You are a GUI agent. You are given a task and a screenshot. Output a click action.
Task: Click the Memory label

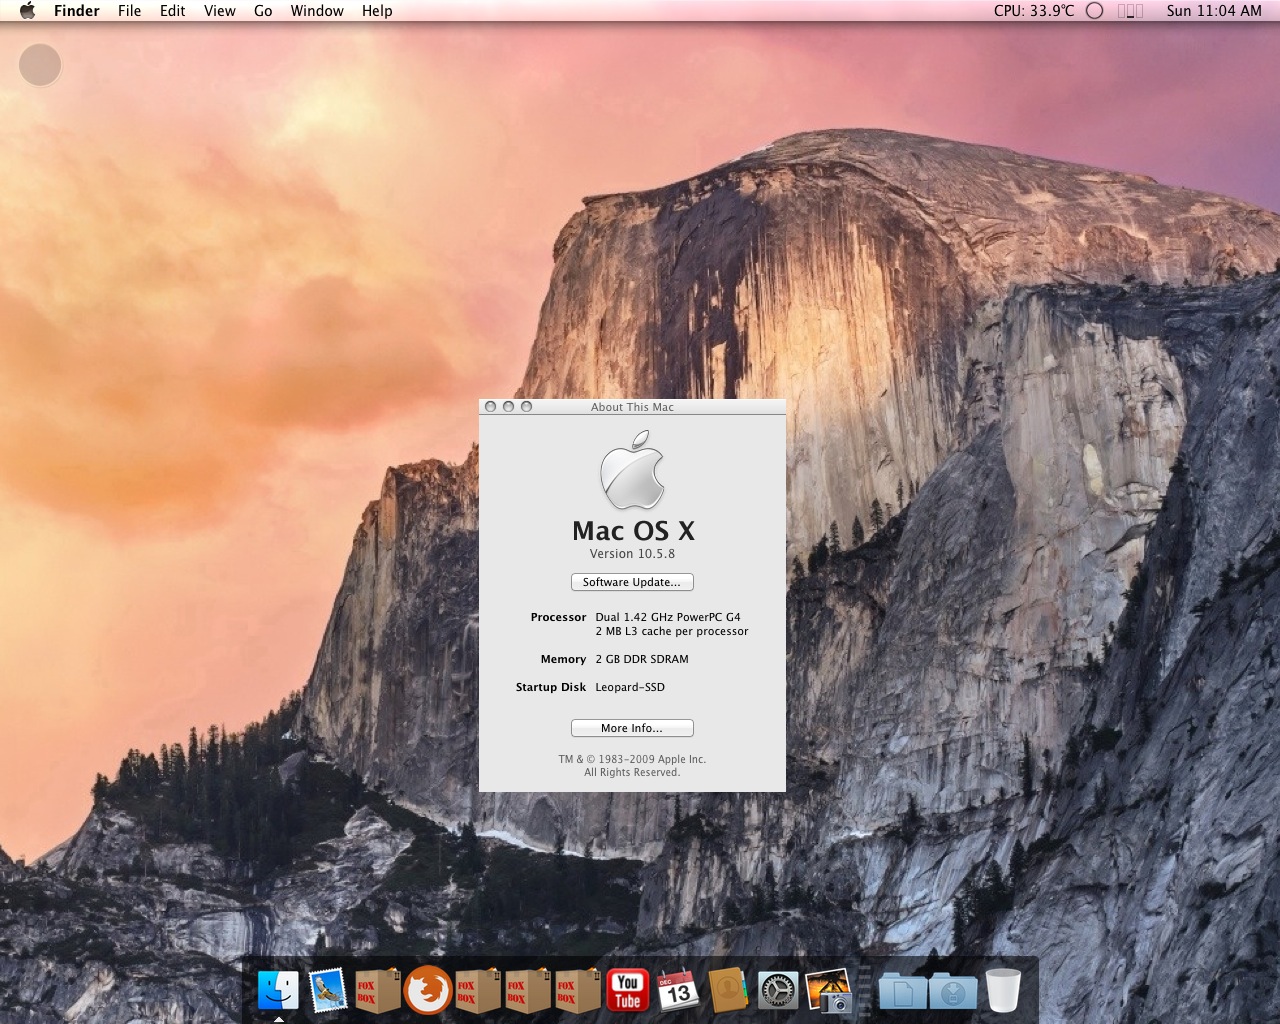point(563,659)
